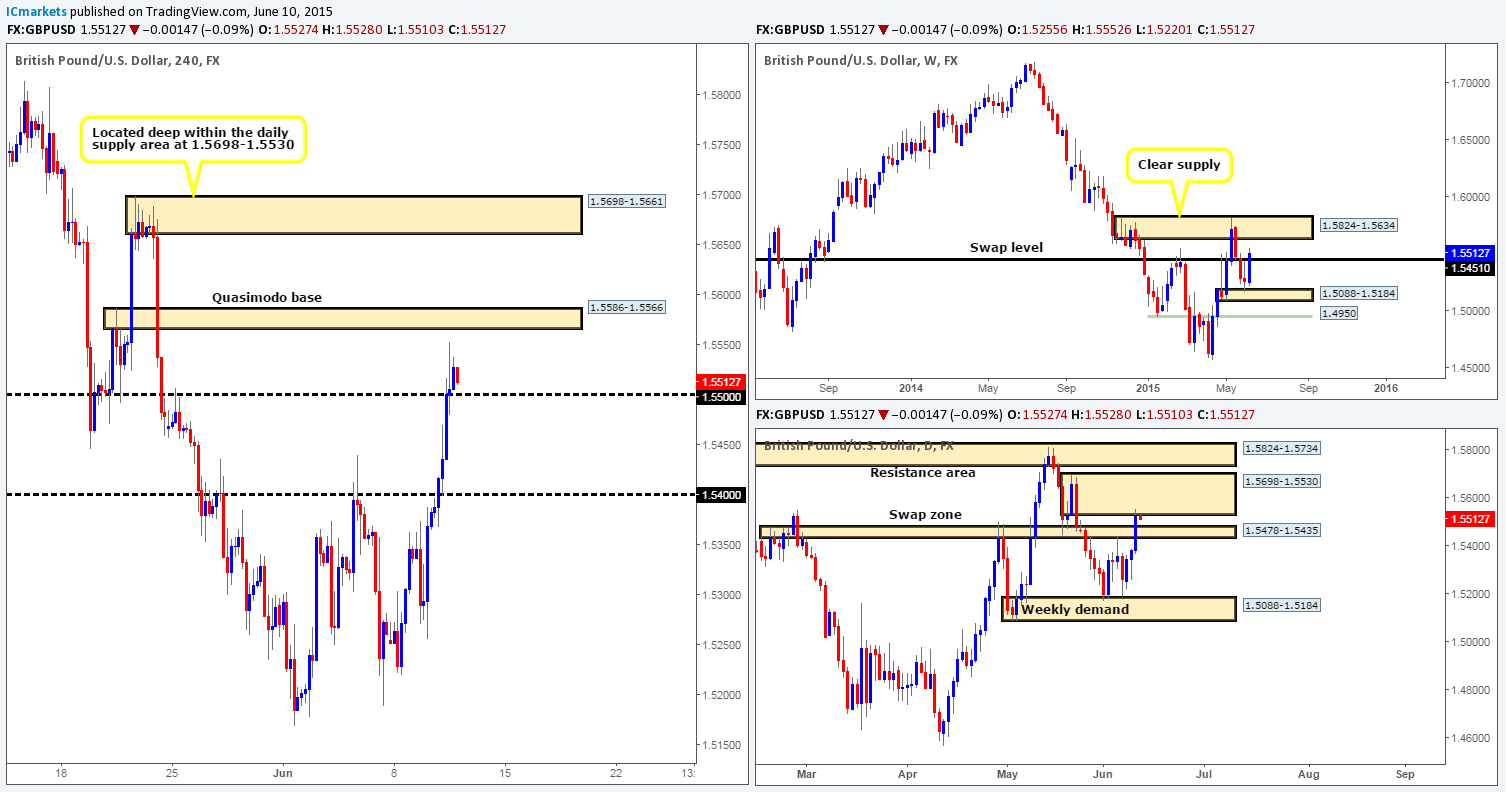The height and width of the screenshot is (792, 1506).
Task: Select the 'Resistance area' text on daily chart
Action: pos(923,472)
